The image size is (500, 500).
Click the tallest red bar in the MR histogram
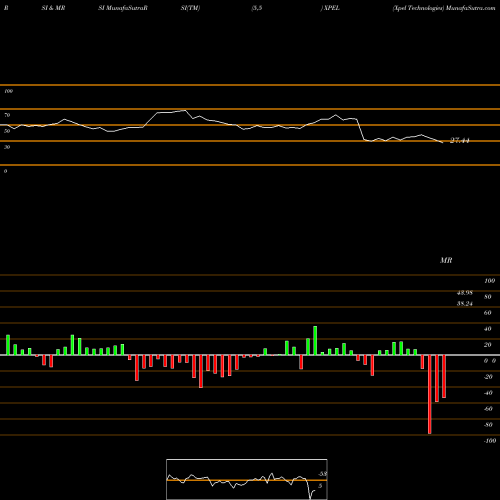coord(429,394)
